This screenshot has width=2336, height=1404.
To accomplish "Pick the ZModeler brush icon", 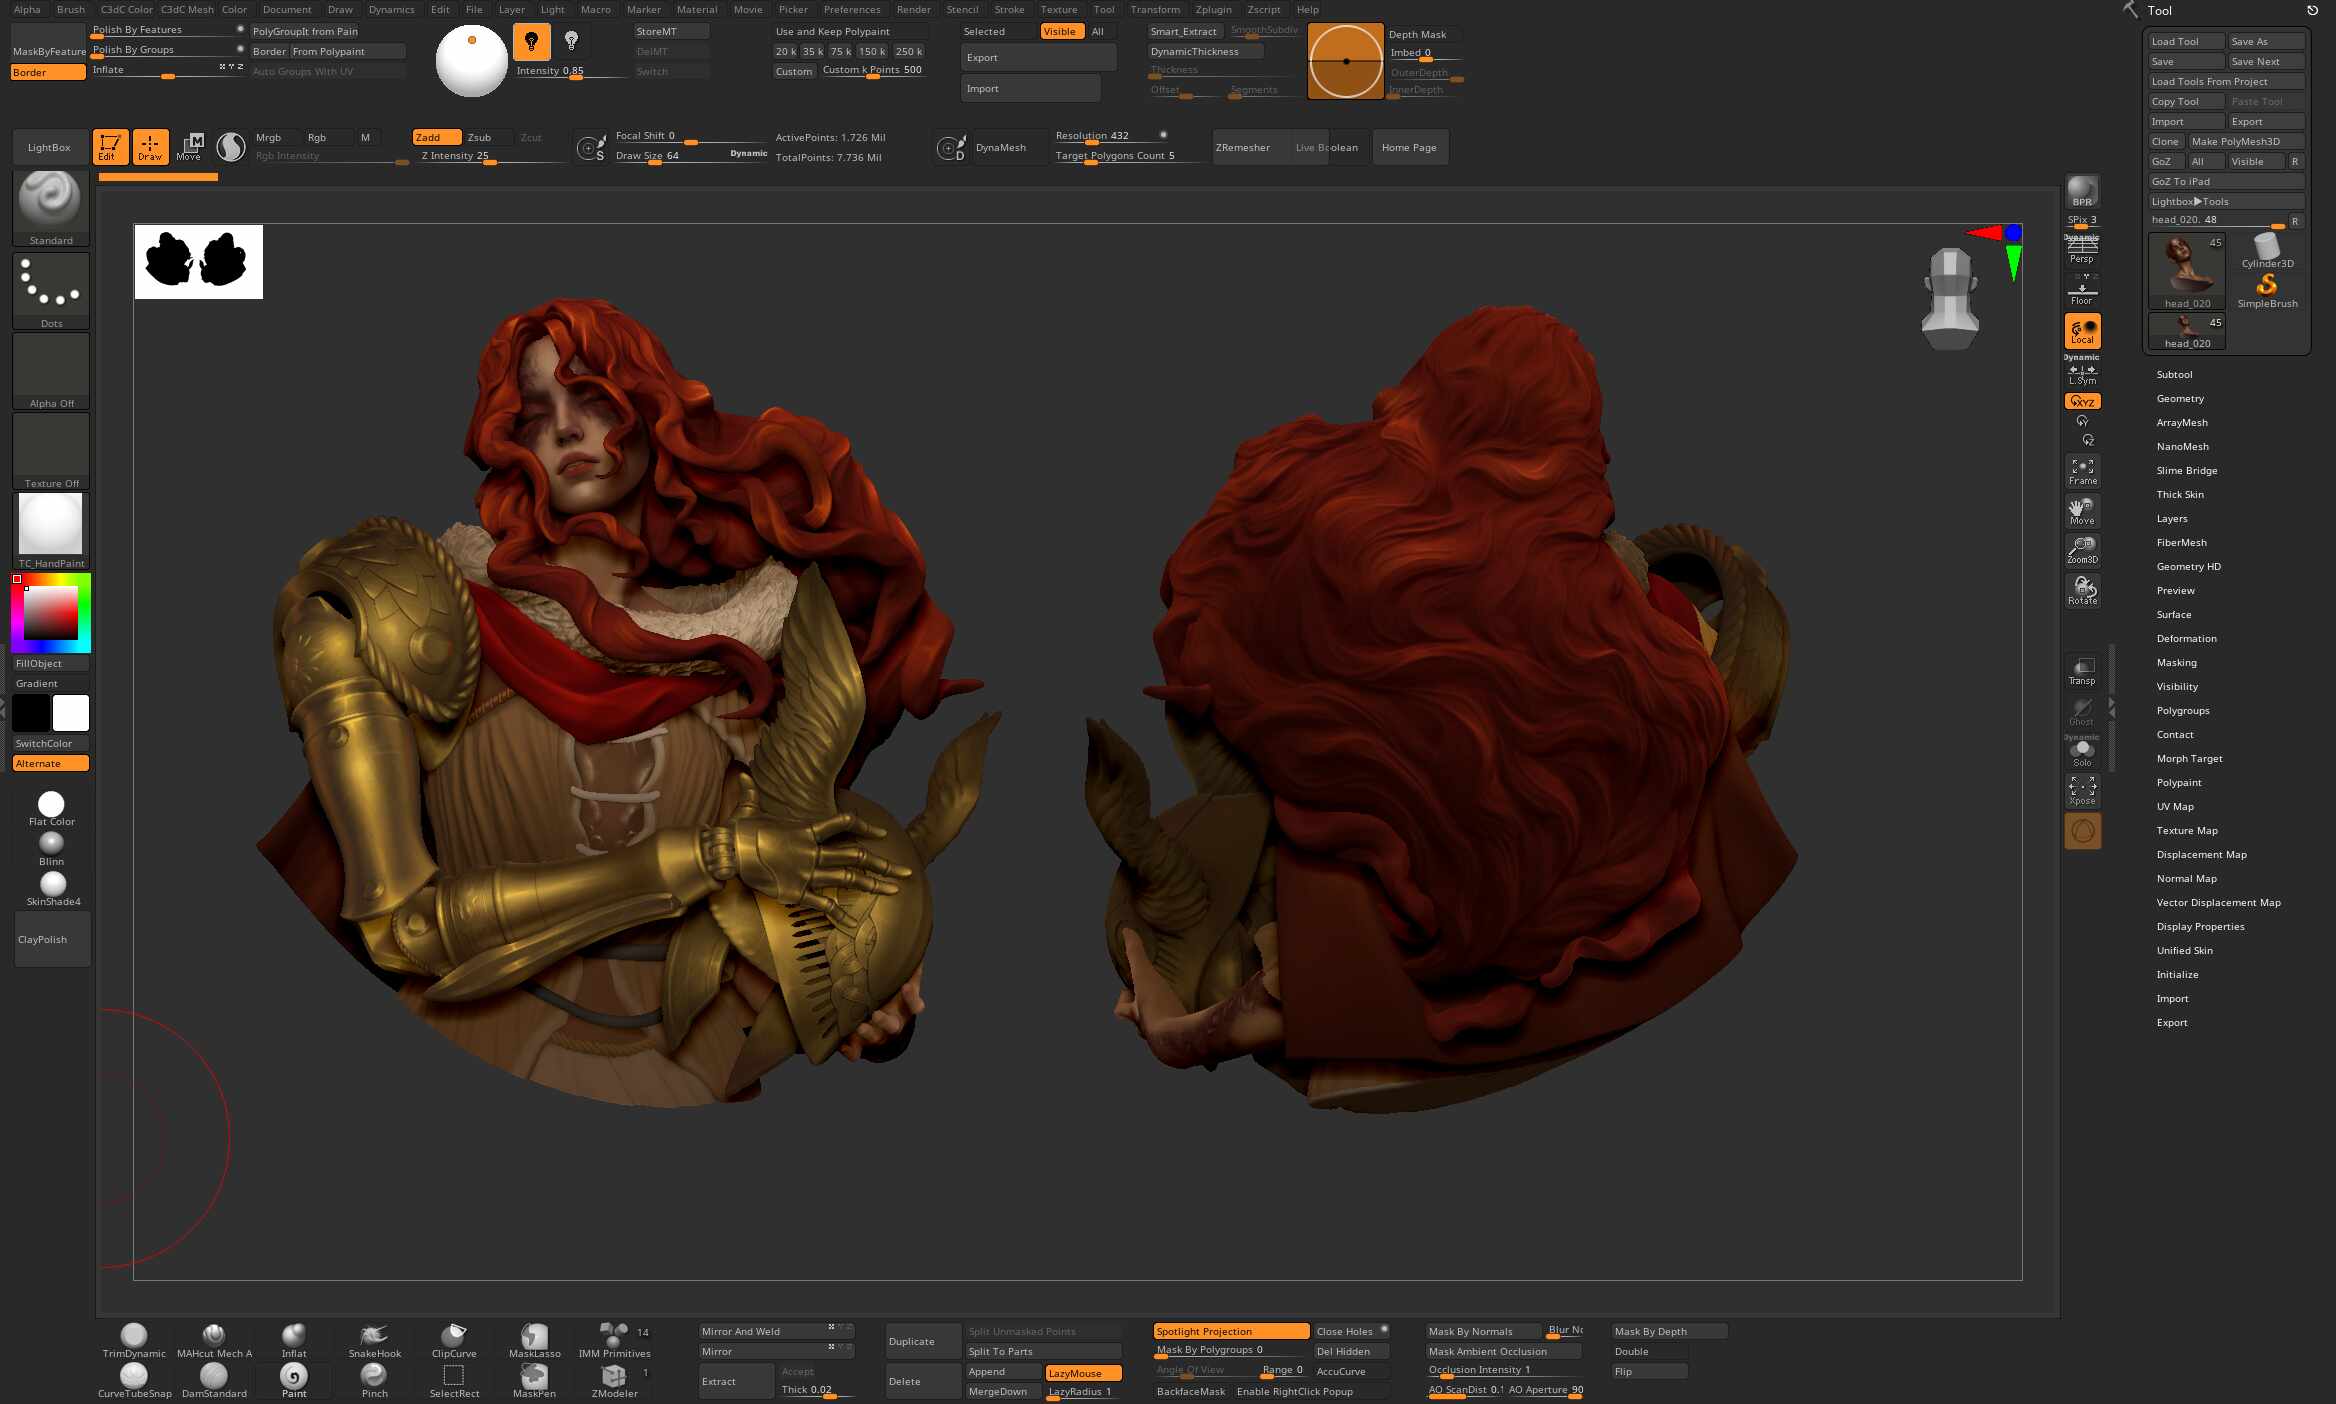I will [x=613, y=1377].
